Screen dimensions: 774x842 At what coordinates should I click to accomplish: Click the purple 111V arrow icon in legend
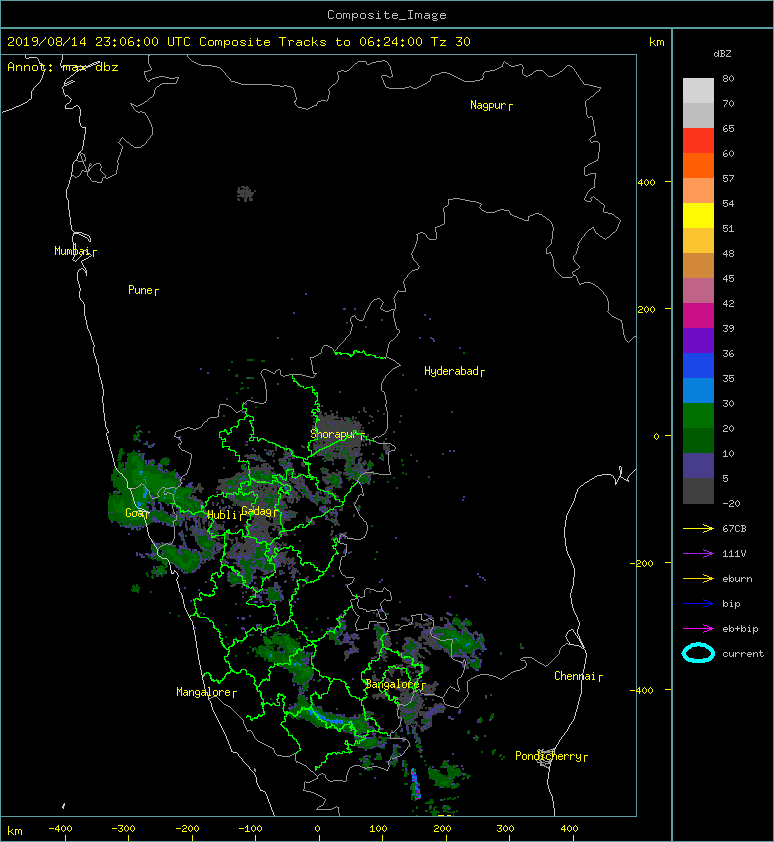[698, 553]
